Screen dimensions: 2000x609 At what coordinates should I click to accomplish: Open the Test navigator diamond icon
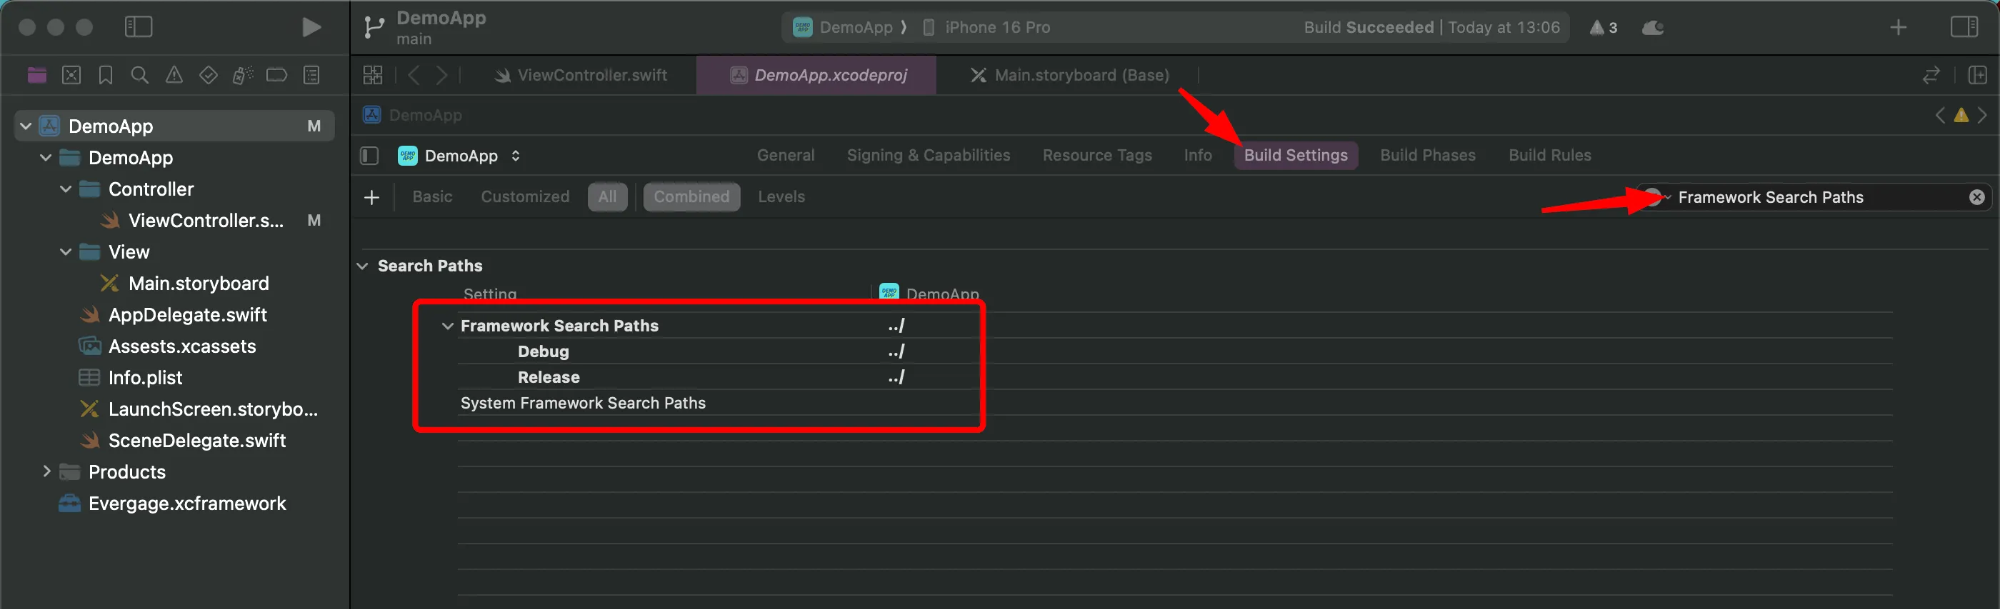208,75
